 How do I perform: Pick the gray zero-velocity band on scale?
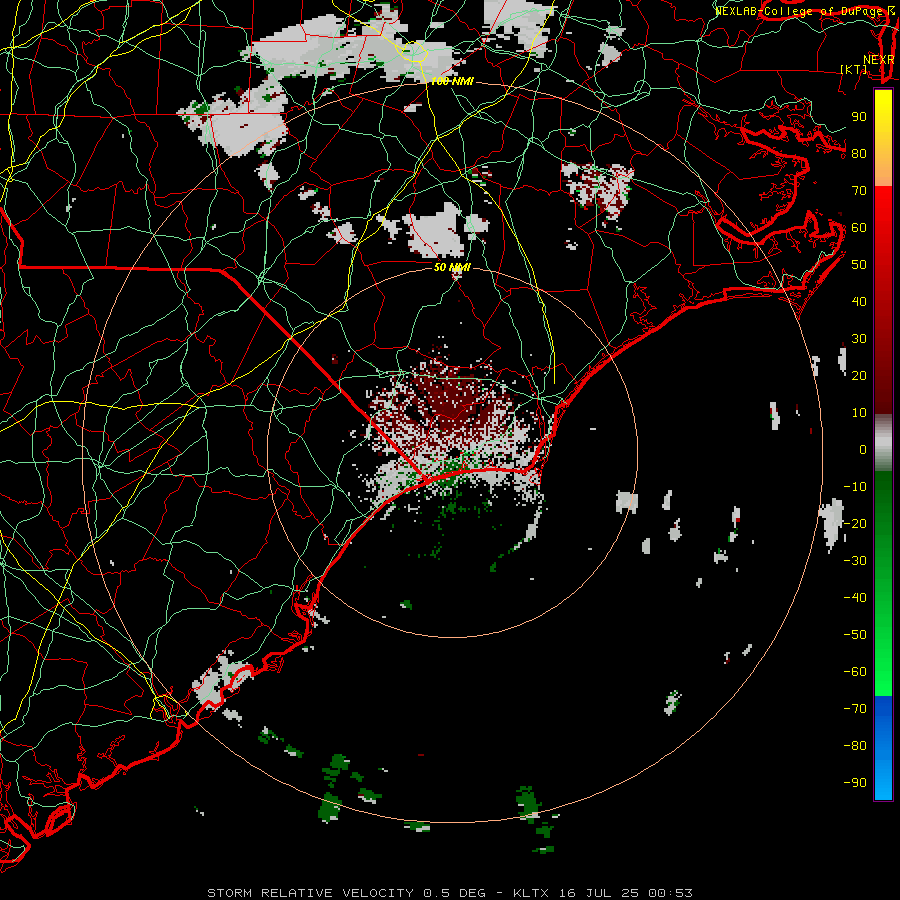(x=883, y=443)
